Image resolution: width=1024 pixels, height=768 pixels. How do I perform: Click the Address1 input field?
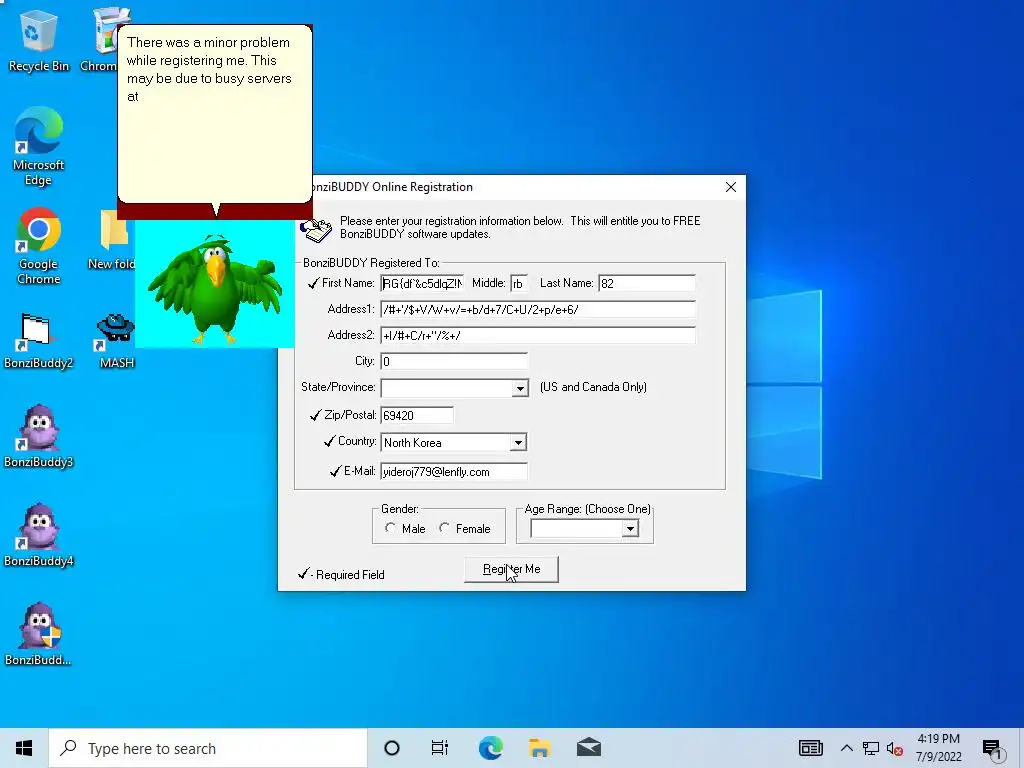538,310
